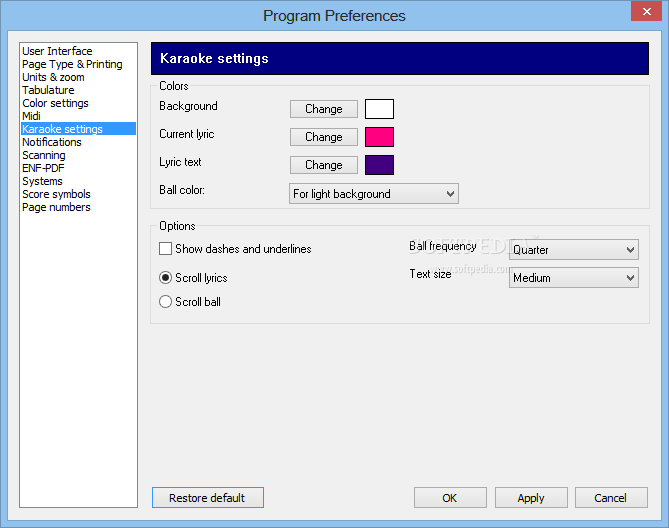The width and height of the screenshot is (669, 528).
Task: Open Color settings category
Action: [55, 103]
